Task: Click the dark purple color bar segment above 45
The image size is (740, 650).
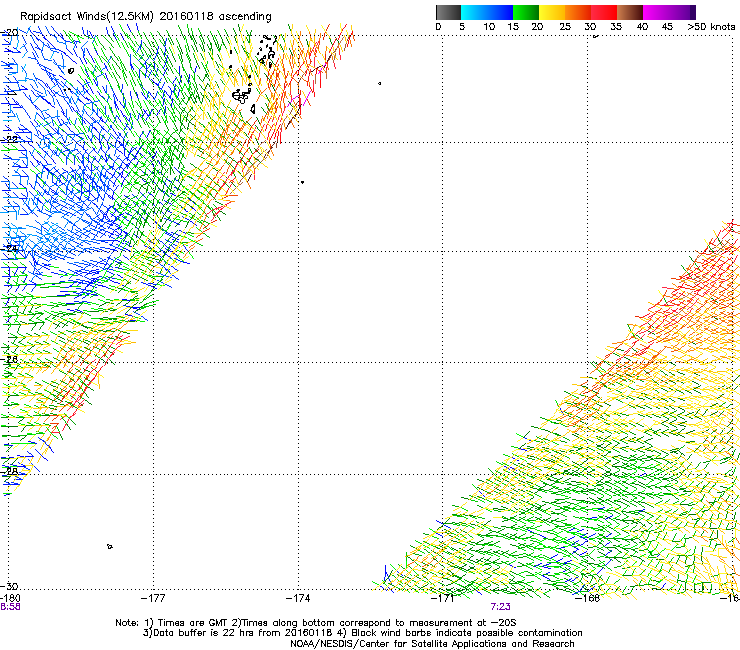Action: tap(682, 12)
